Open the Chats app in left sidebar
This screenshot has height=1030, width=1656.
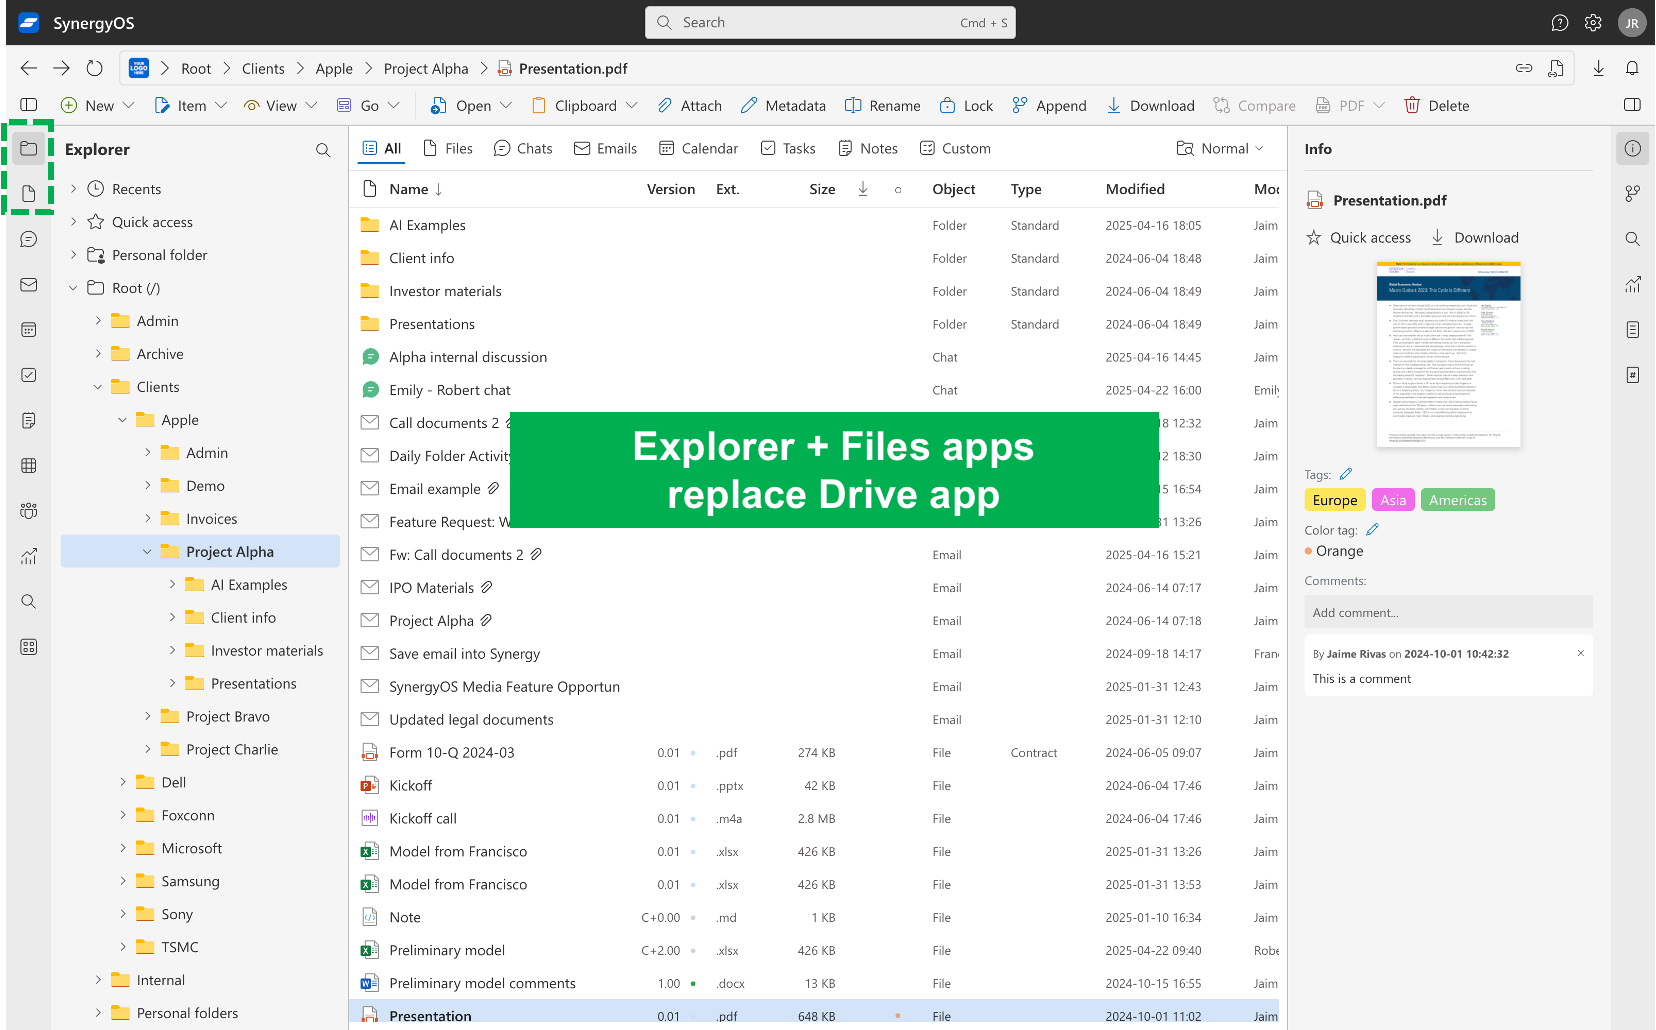pyautogui.click(x=29, y=239)
